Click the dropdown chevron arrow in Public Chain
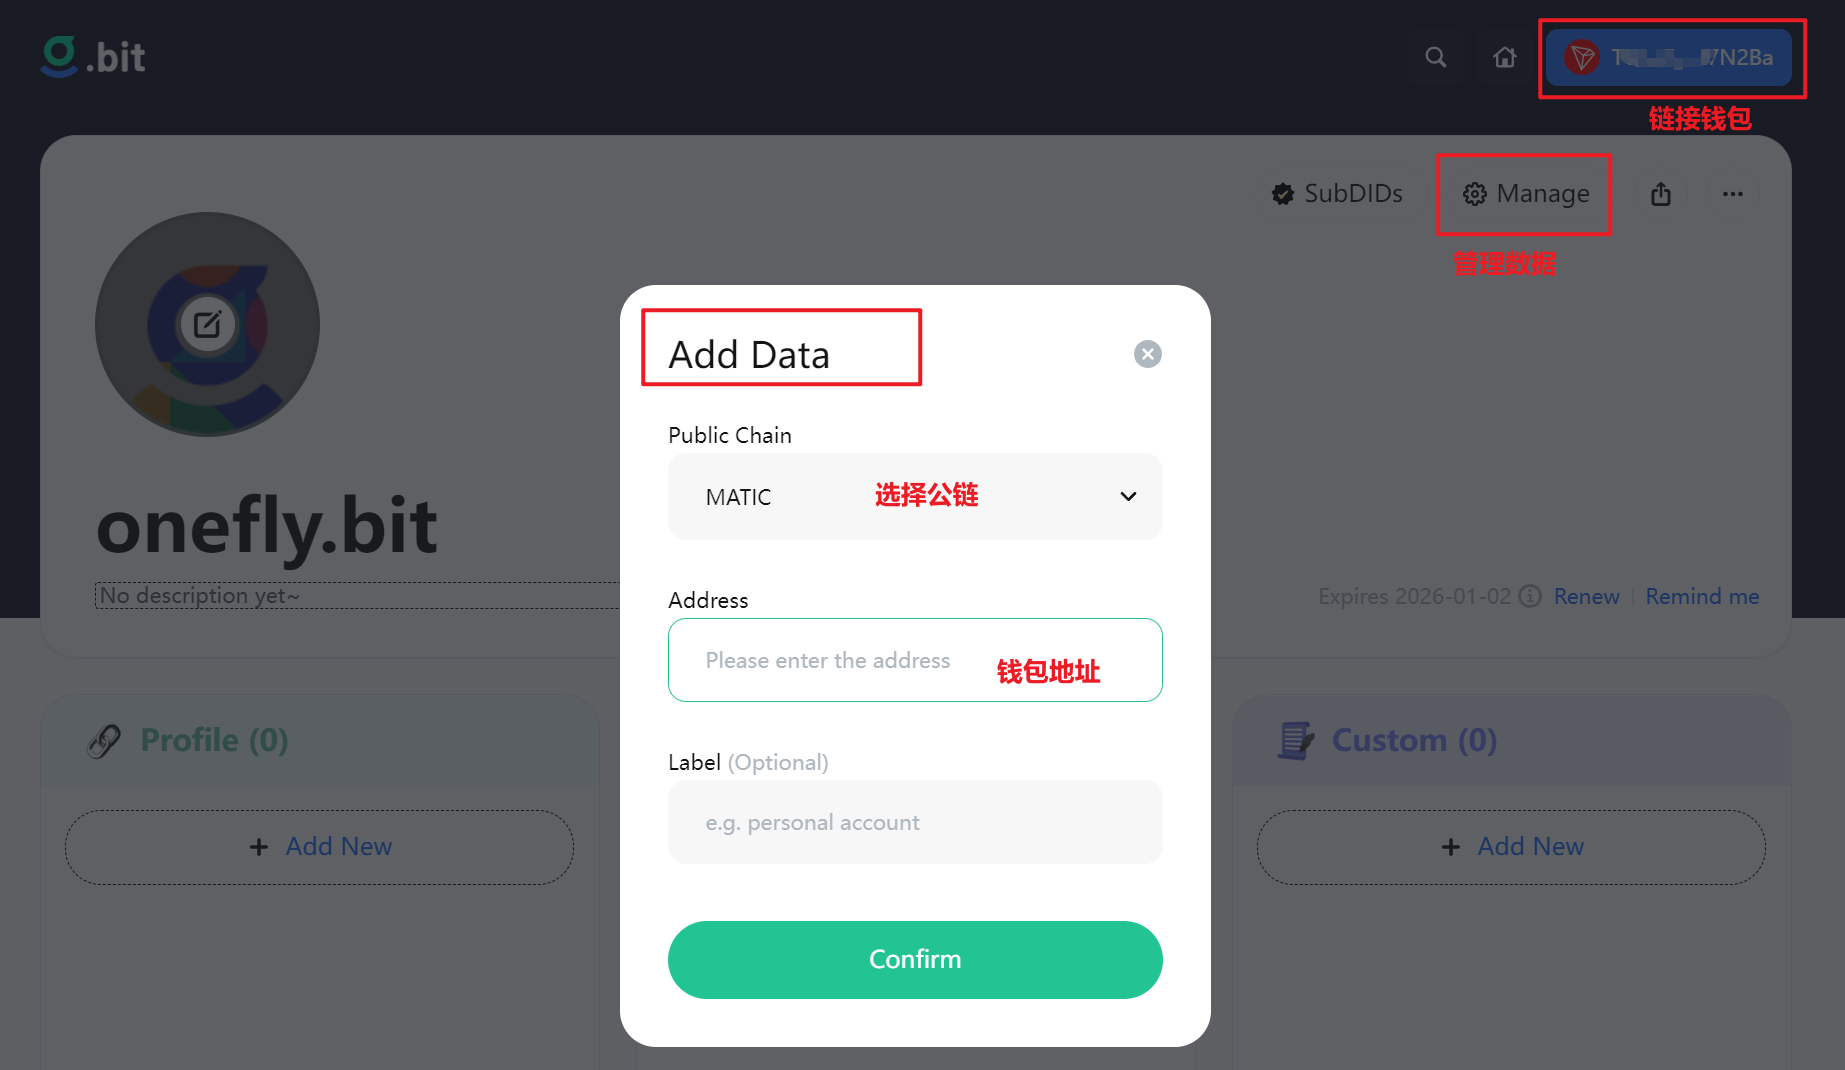Screen dimensions: 1845x1070 pyautogui.click(x=1128, y=497)
